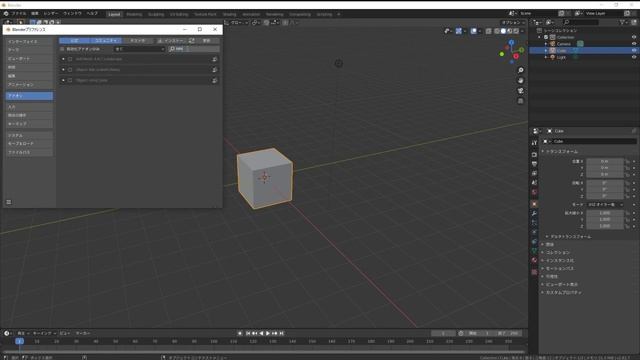Screen dimensions: 640x360
Task: Expand the Camera item in outliner
Action: point(546,44)
